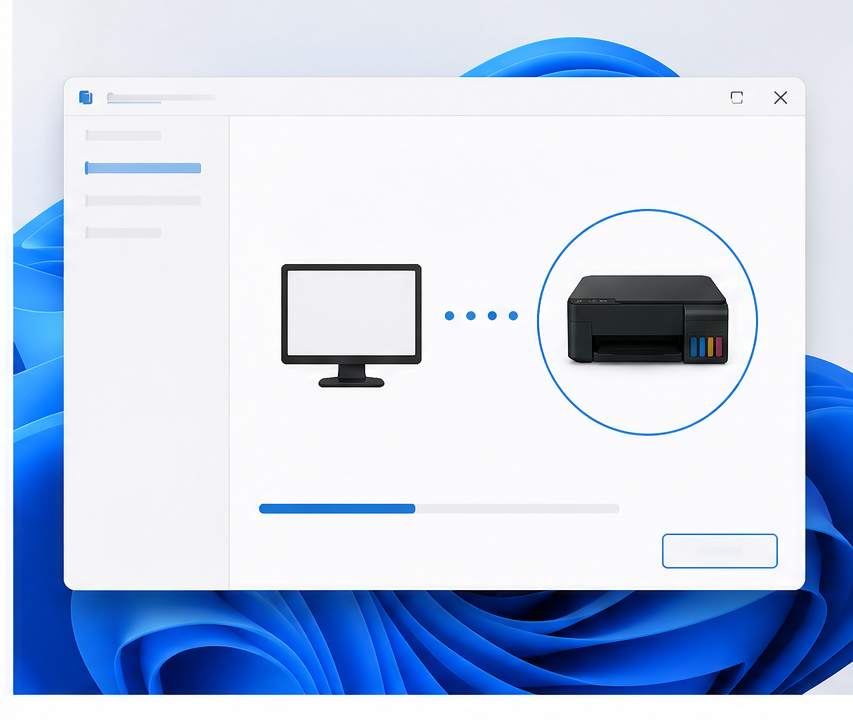Close the printer setup window
This screenshot has height=720, width=853.
(781, 97)
